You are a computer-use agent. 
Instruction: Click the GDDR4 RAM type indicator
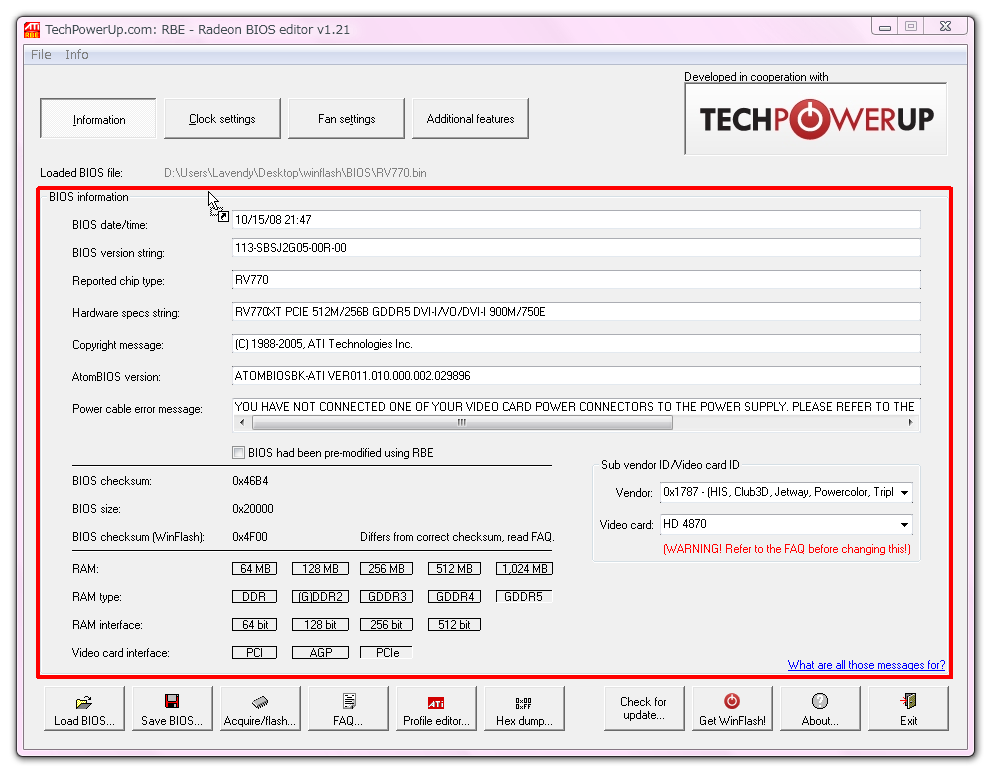point(454,597)
